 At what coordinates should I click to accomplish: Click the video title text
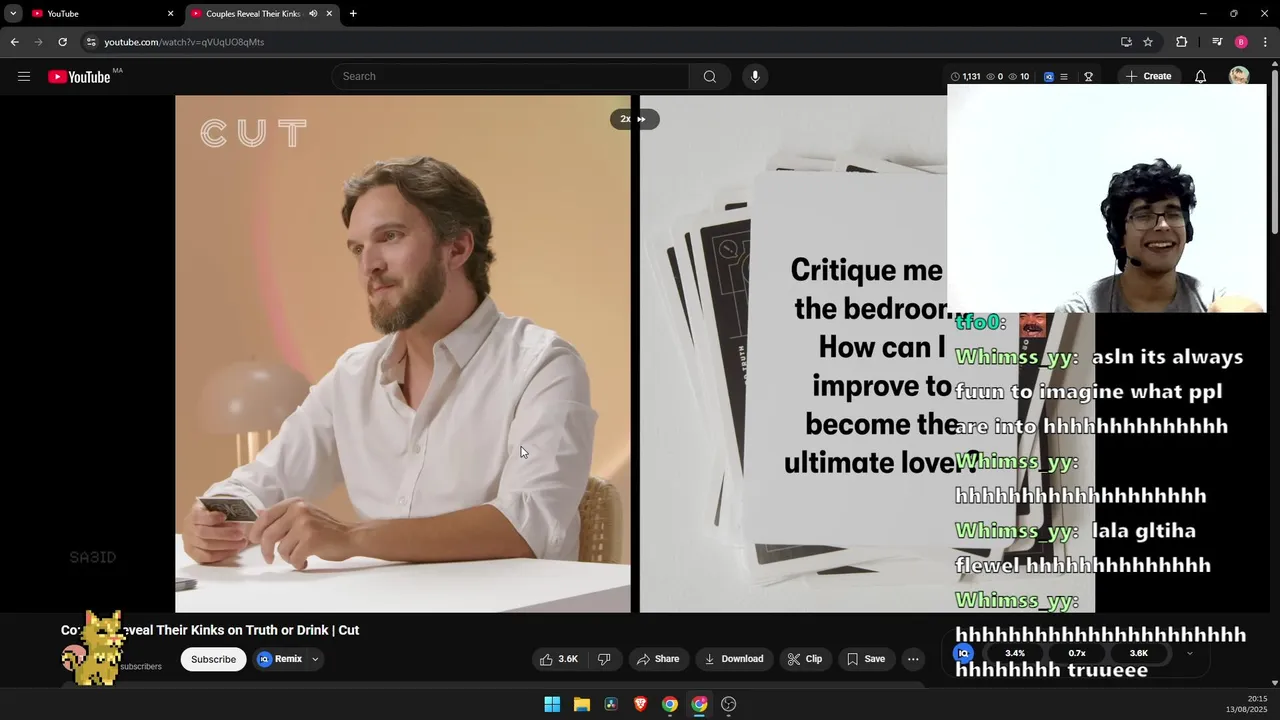[210, 630]
